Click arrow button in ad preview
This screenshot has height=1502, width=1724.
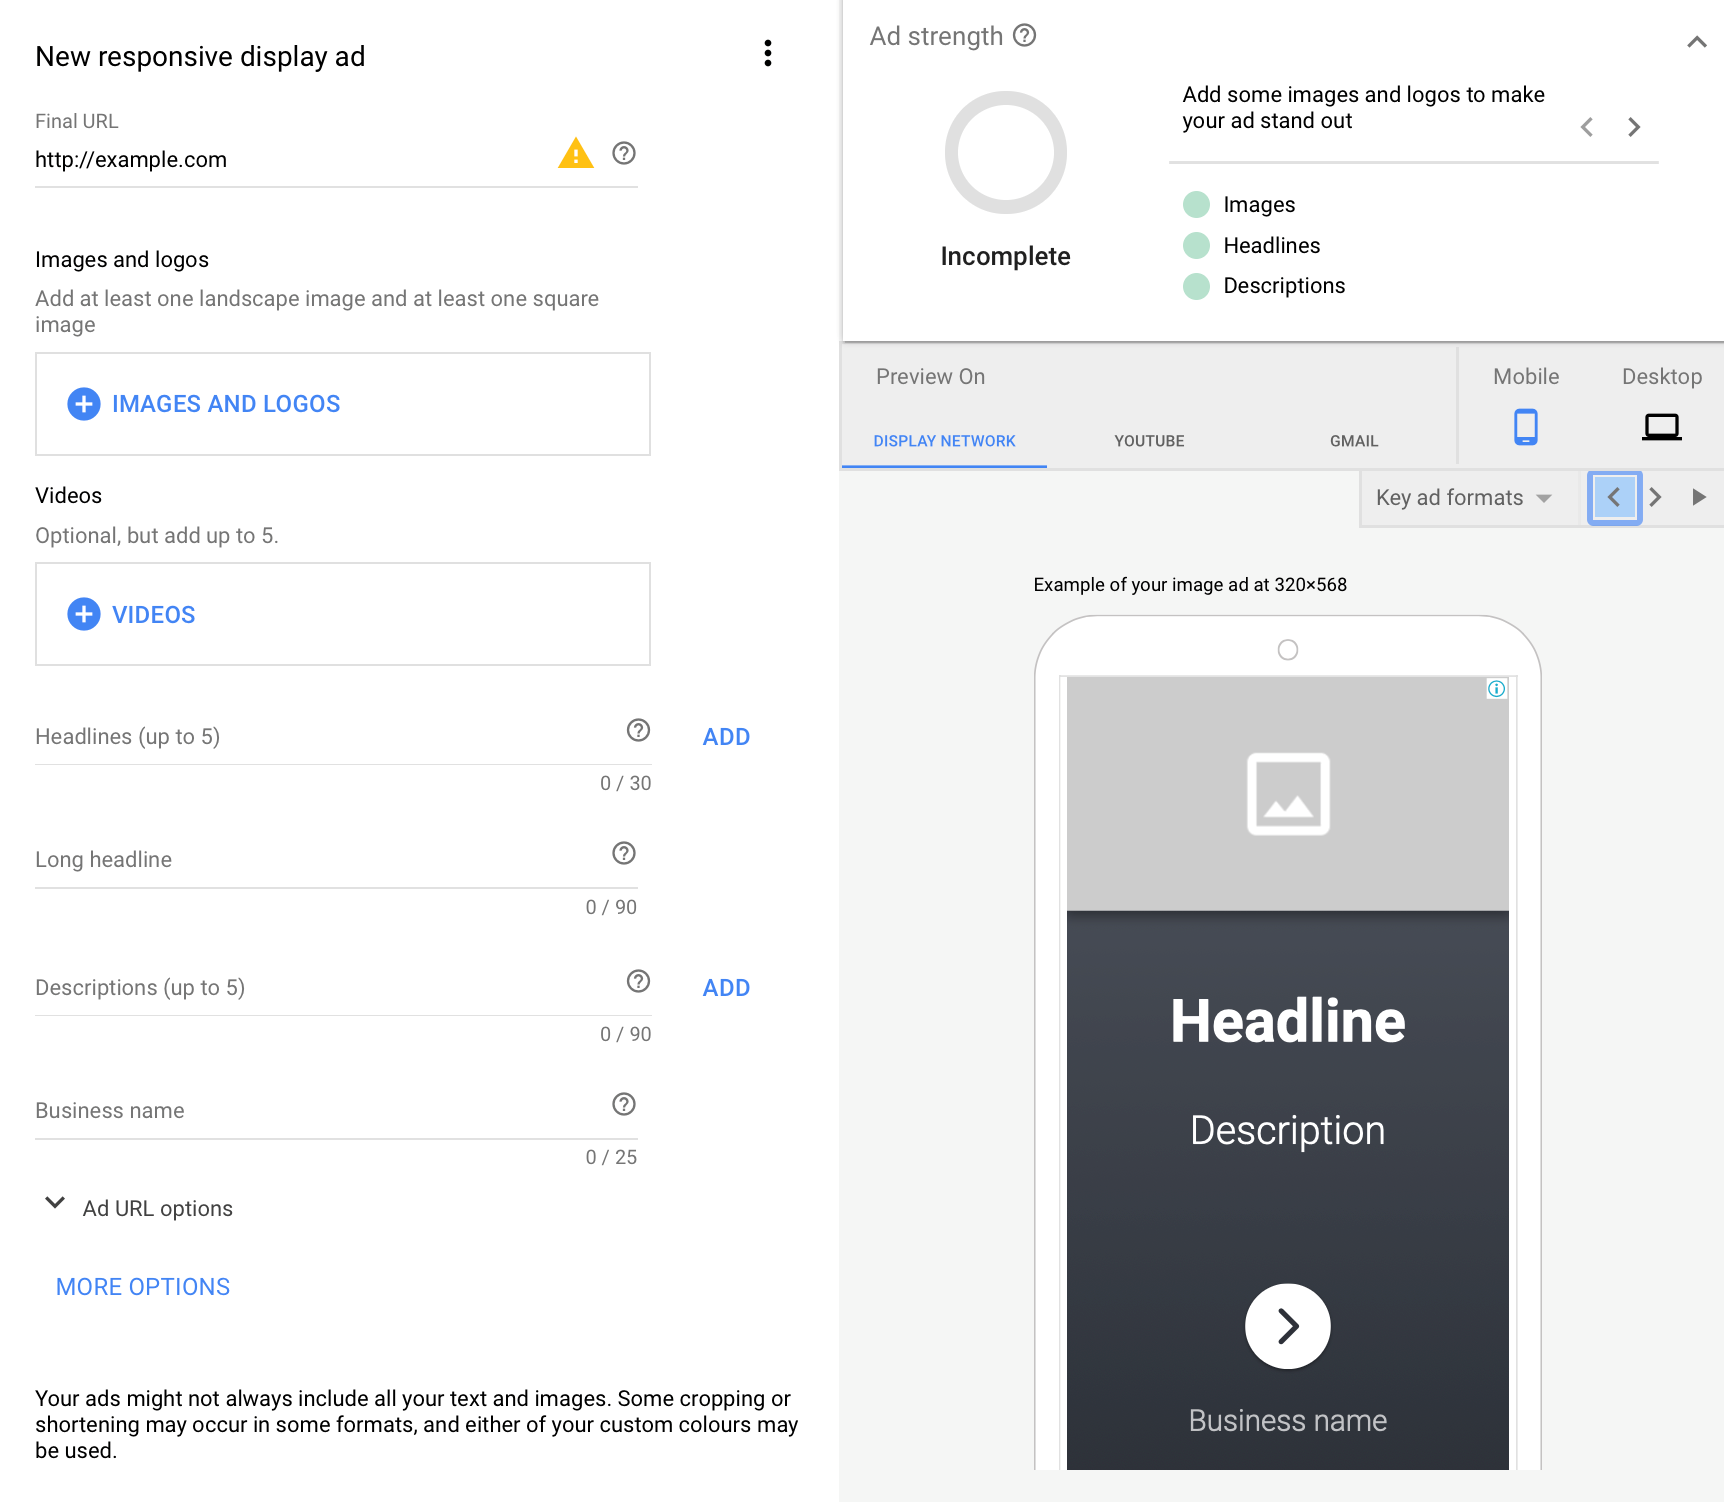coord(1288,1326)
